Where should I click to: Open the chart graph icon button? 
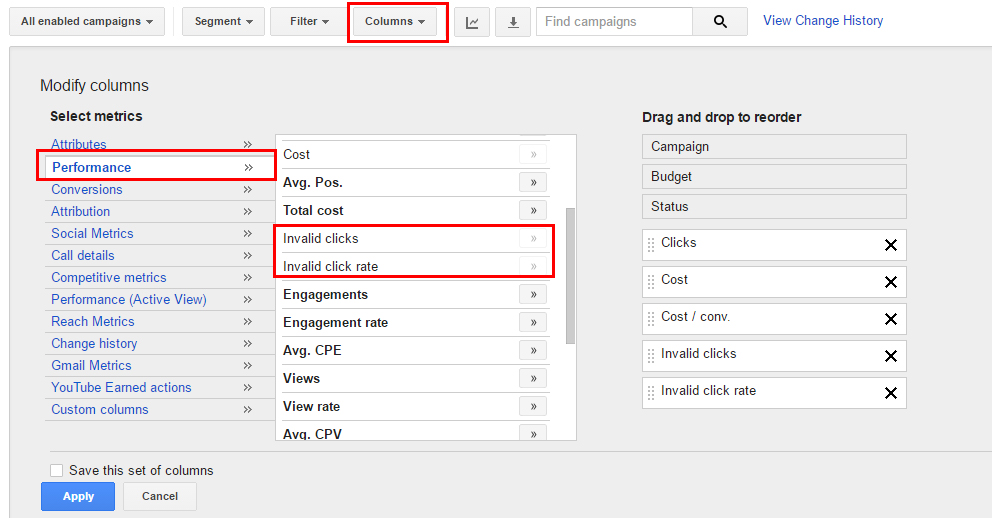pos(472,22)
